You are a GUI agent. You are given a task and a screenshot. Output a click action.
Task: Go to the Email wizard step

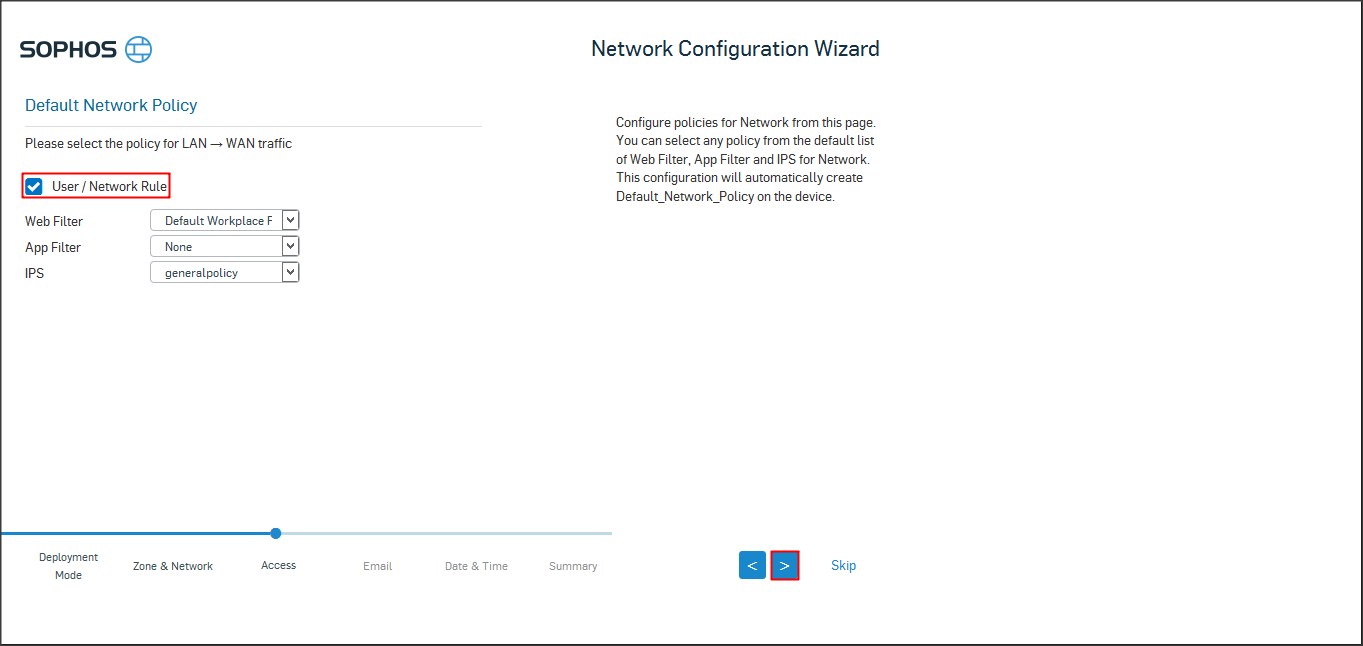[x=377, y=566]
